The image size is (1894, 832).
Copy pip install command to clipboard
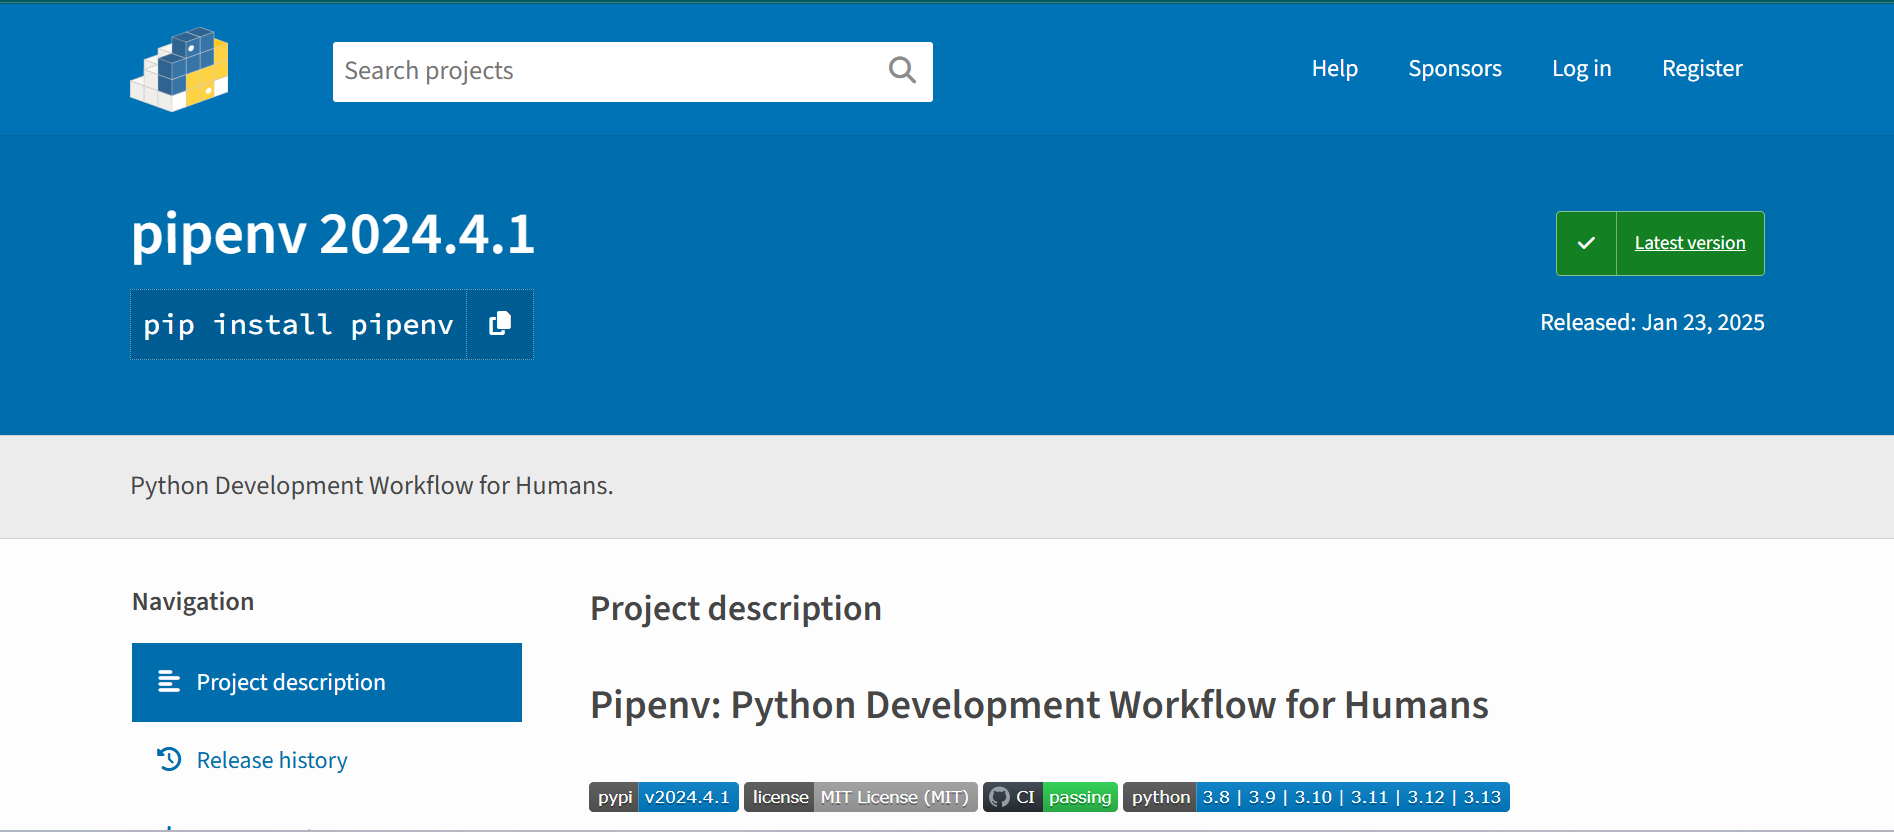pyautogui.click(x=500, y=324)
